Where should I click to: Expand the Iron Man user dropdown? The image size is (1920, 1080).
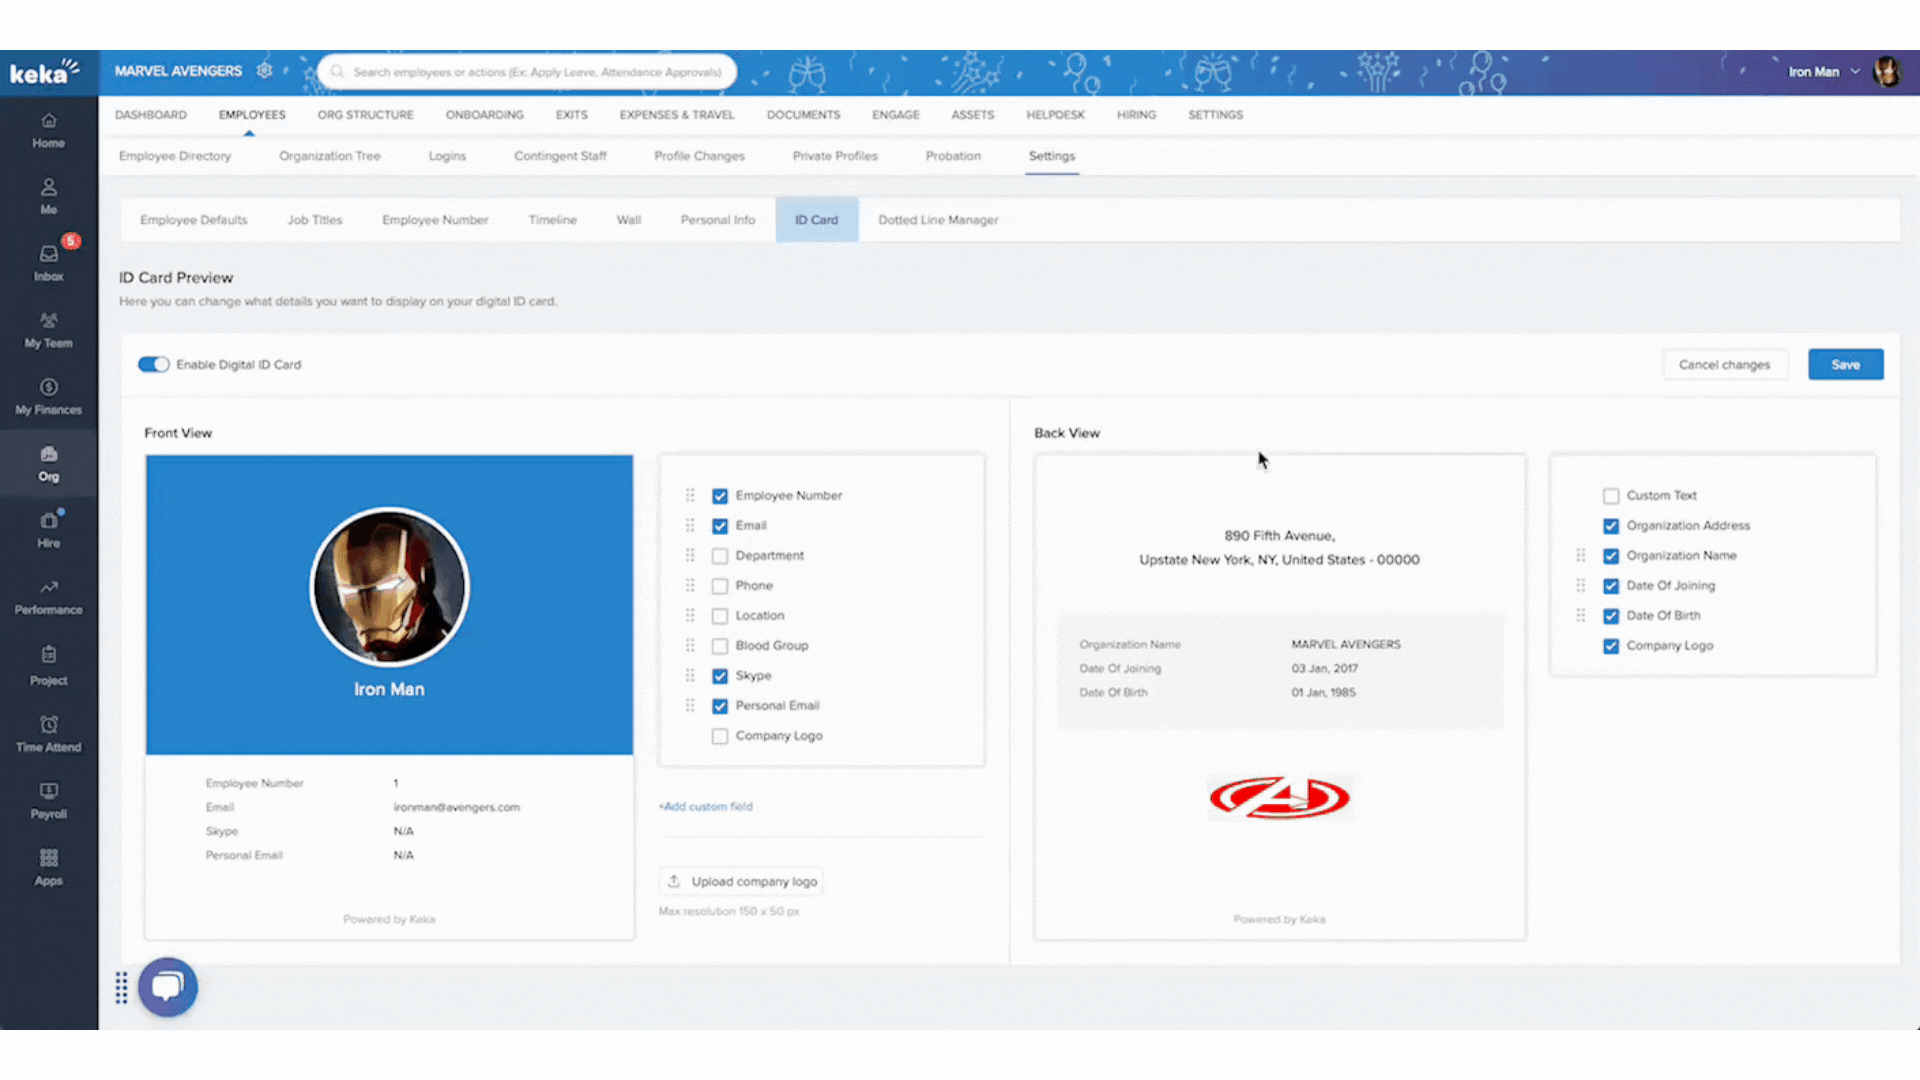pos(1855,72)
